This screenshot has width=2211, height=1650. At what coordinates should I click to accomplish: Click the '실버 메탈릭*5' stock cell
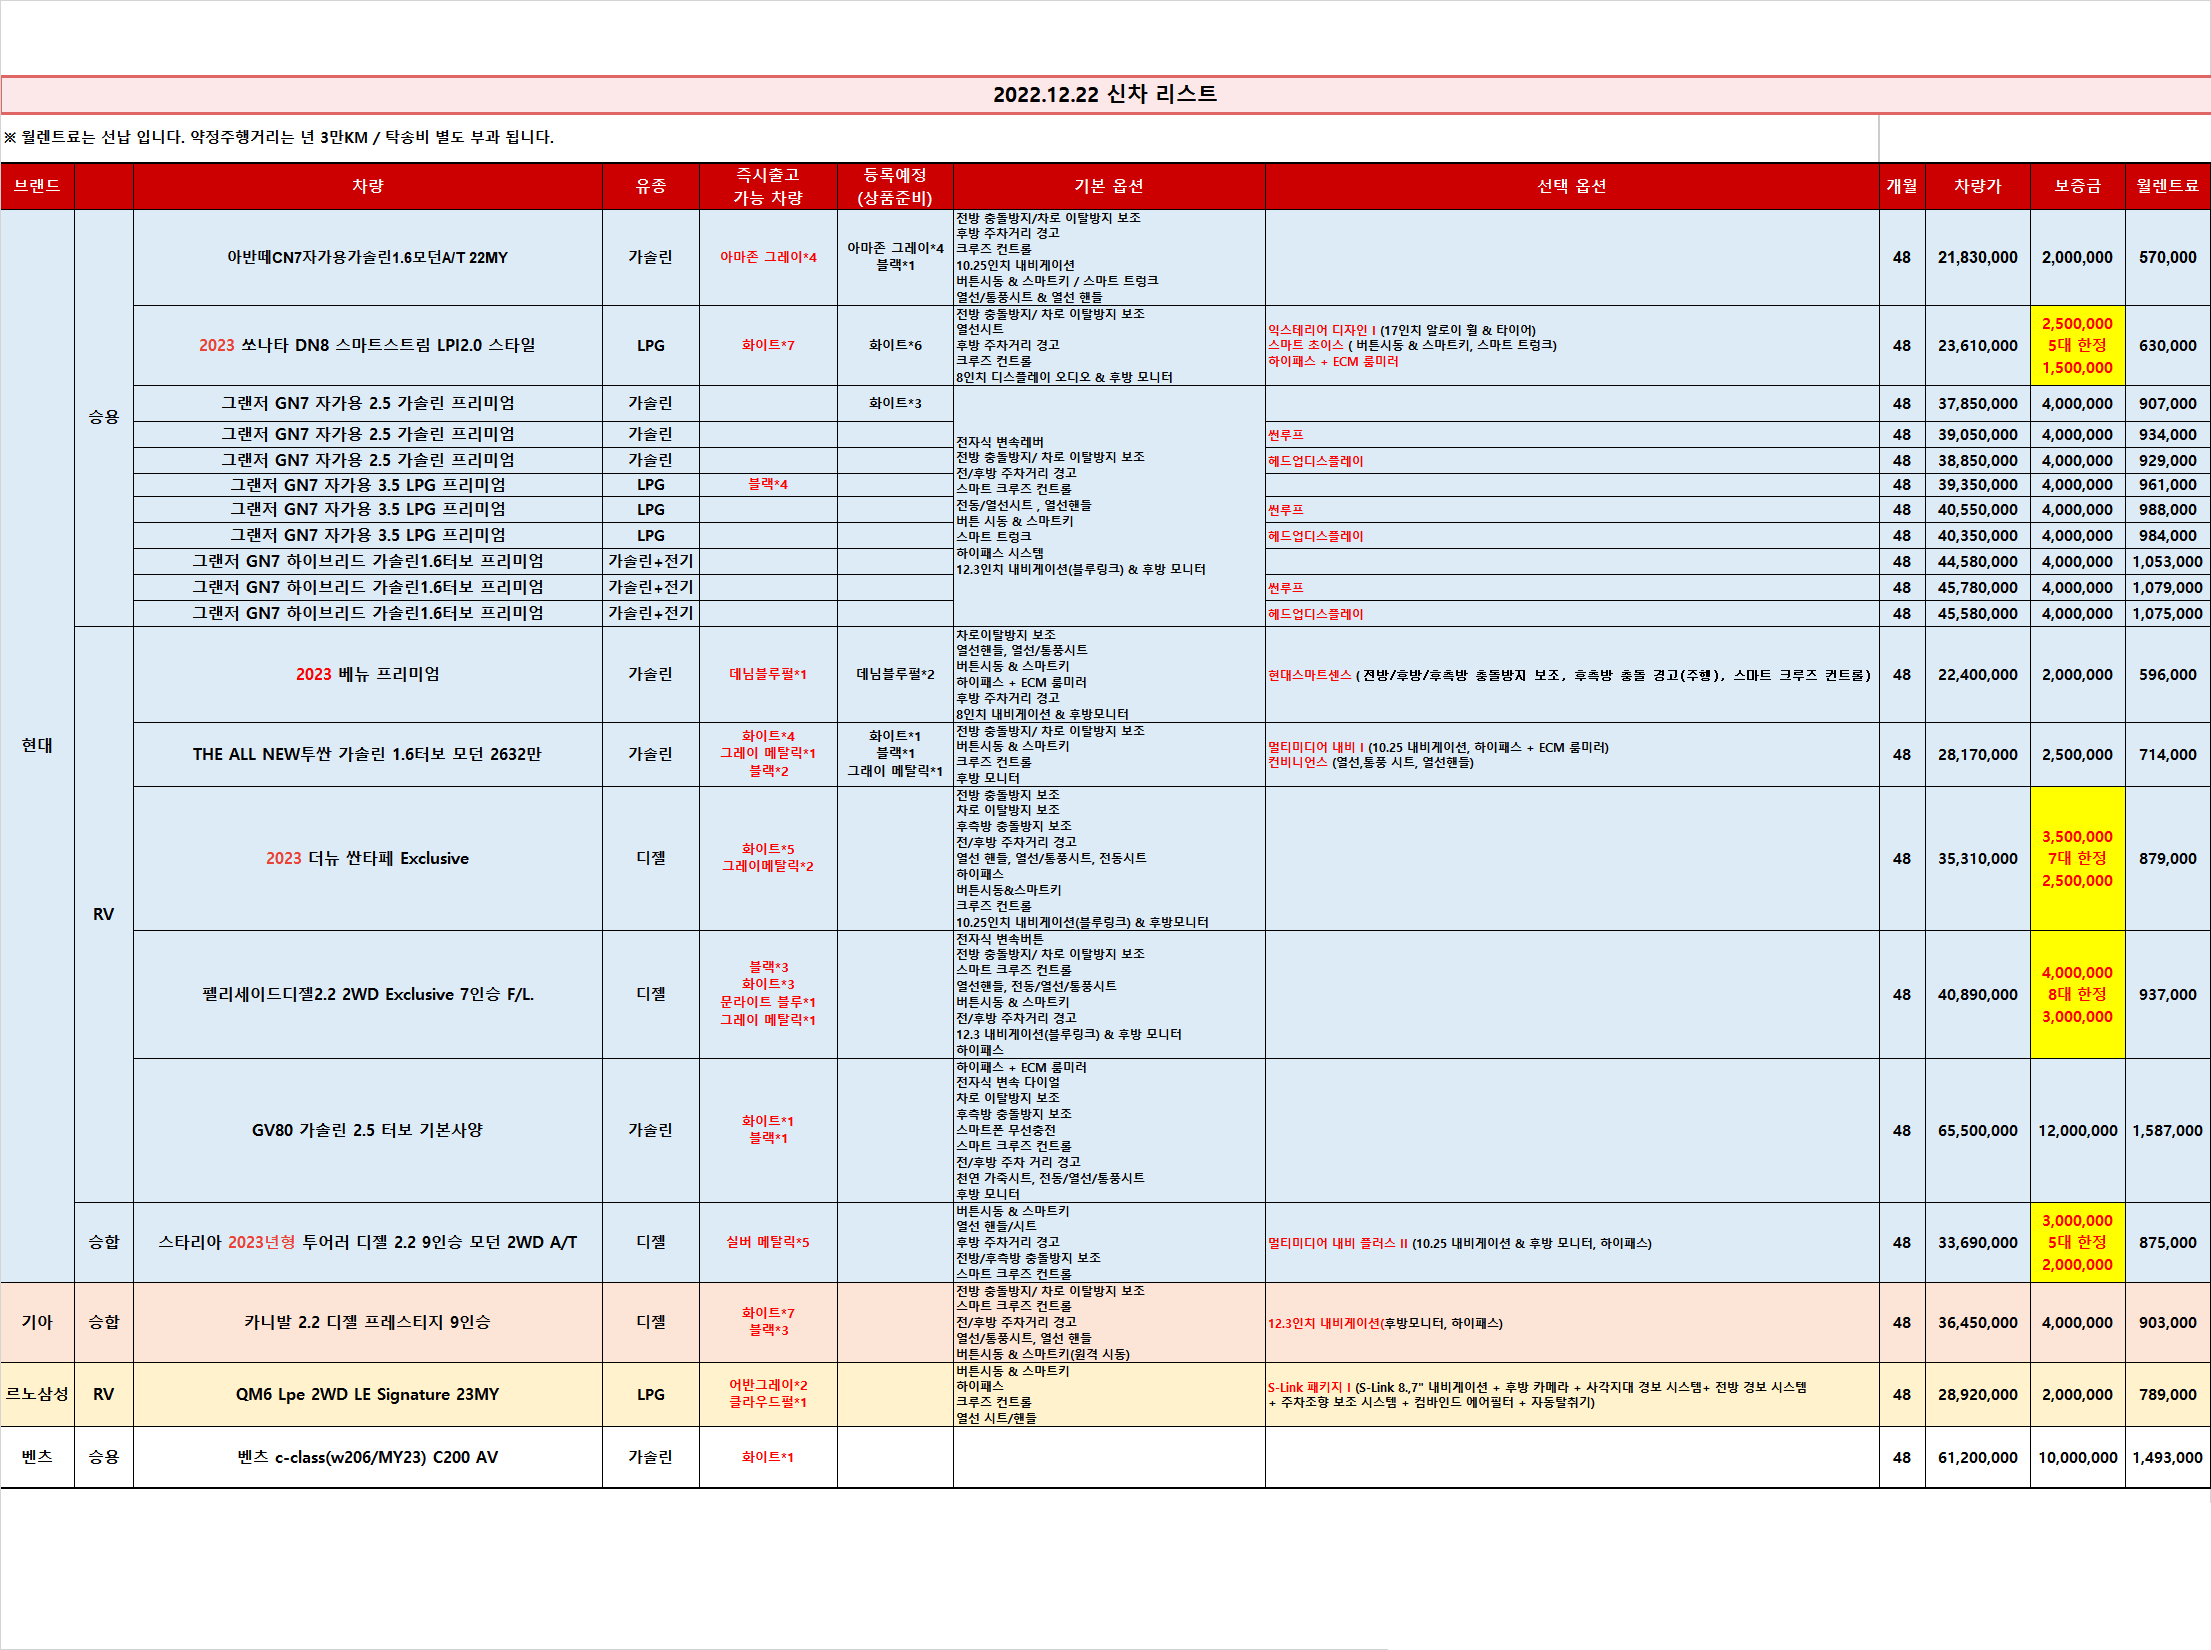[768, 1242]
